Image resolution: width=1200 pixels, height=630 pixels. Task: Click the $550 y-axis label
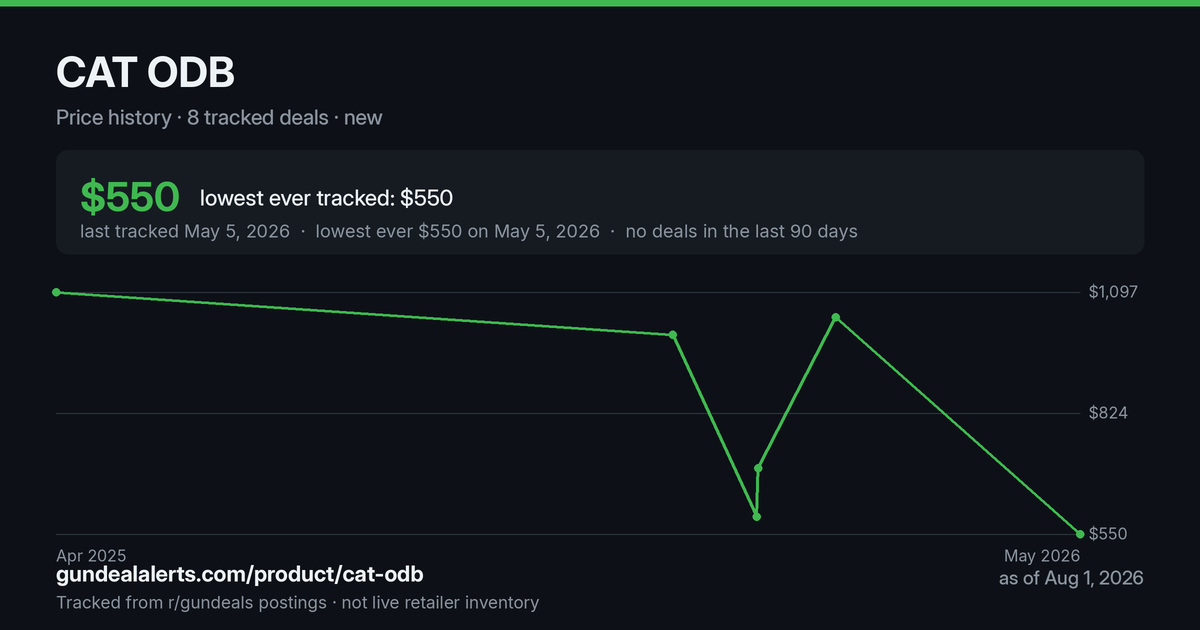[x=1108, y=534]
